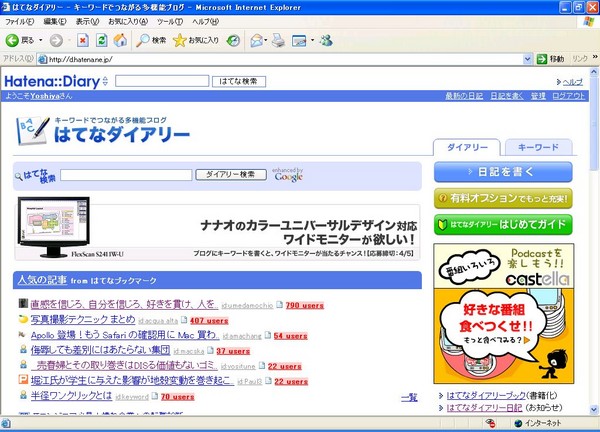Follow the 管理 link in header
Viewport: 600px width, 432px height.
pyautogui.click(x=538, y=96)
